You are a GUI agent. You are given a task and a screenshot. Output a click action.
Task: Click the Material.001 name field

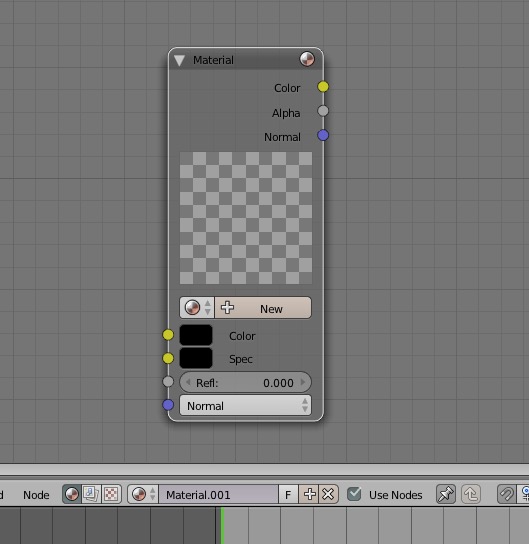point(218,494)
